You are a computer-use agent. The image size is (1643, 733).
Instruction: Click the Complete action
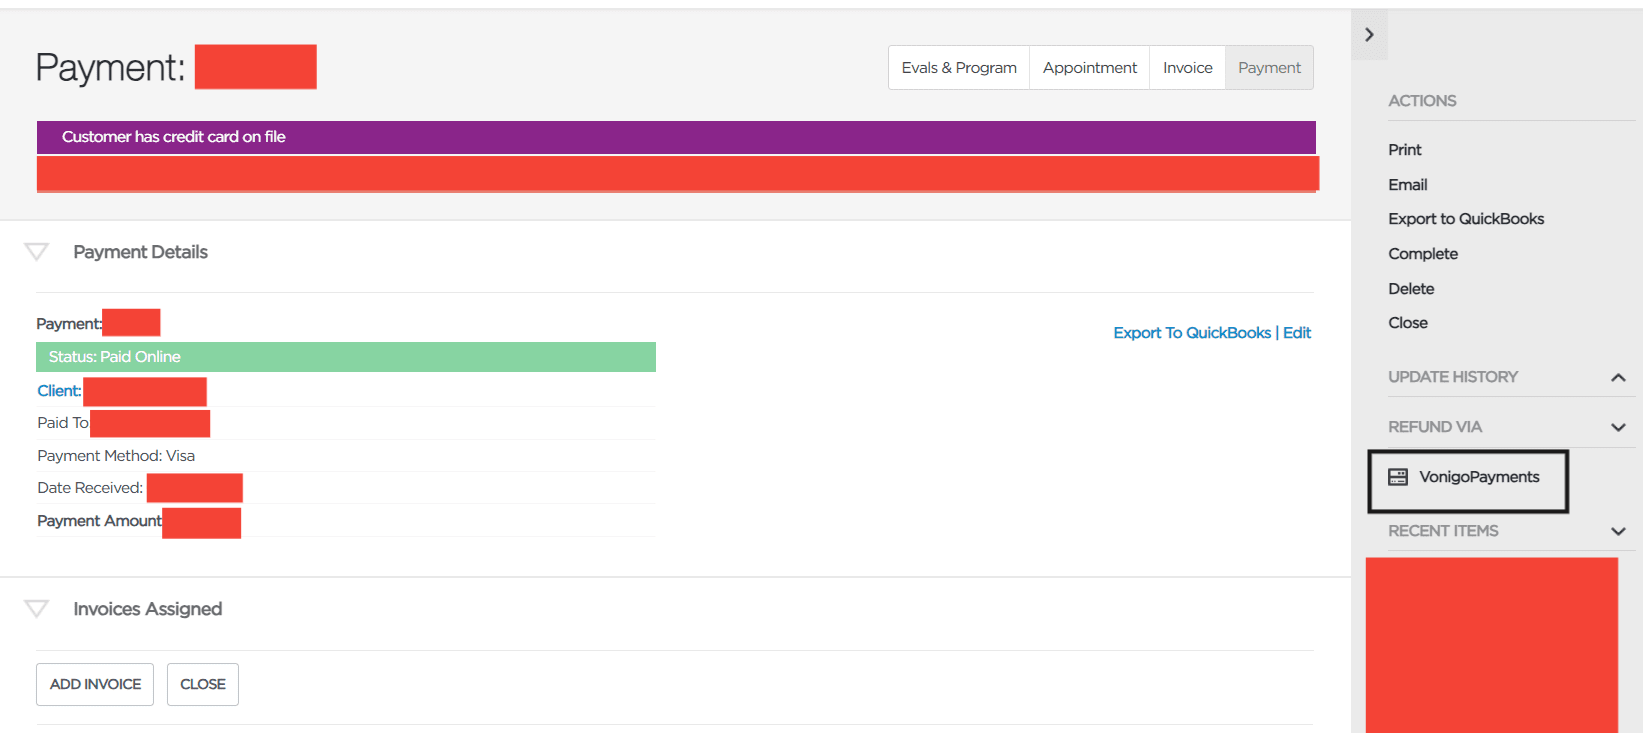click(x=1423, y=254)
